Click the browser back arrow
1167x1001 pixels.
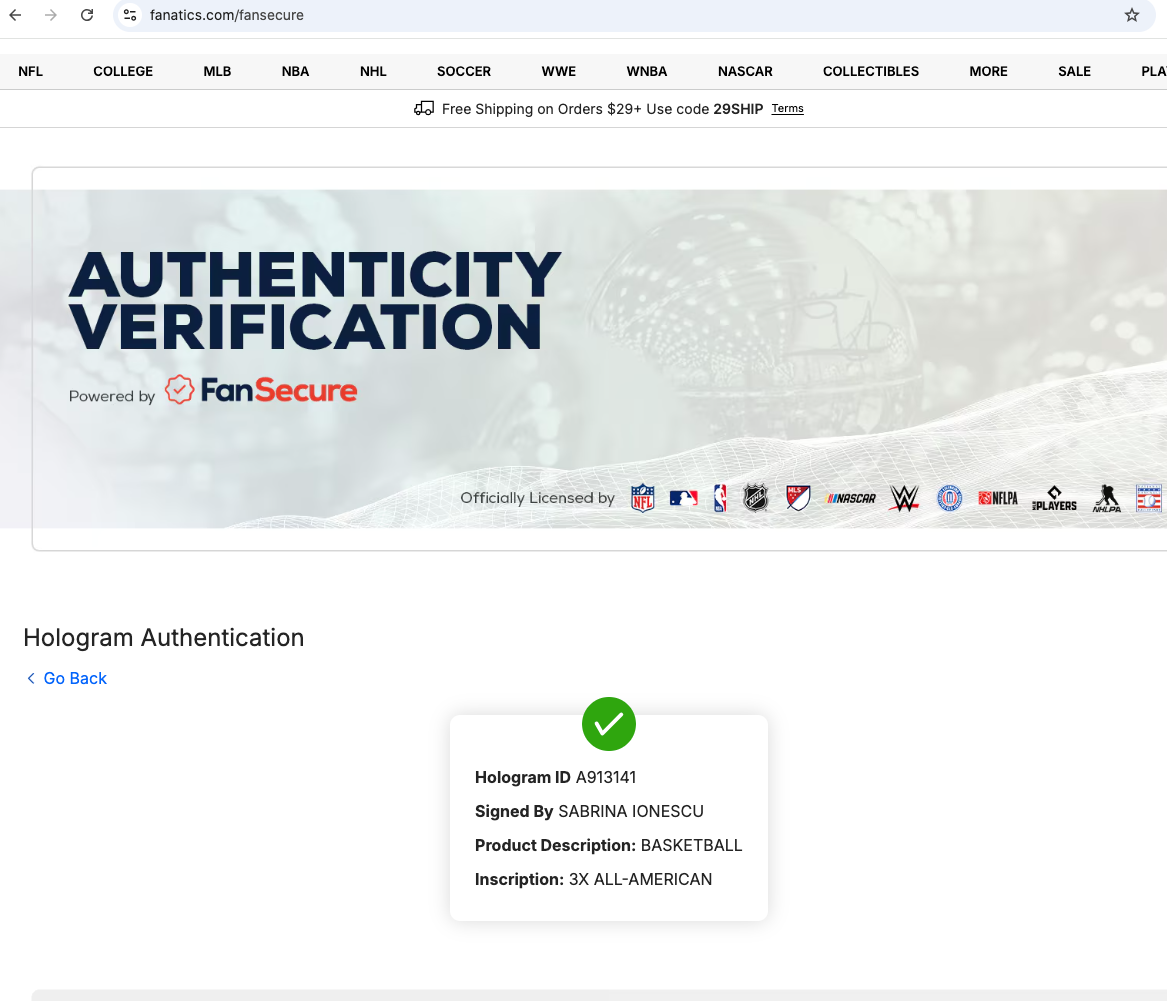pyautogui.click(x=15, y=15)
